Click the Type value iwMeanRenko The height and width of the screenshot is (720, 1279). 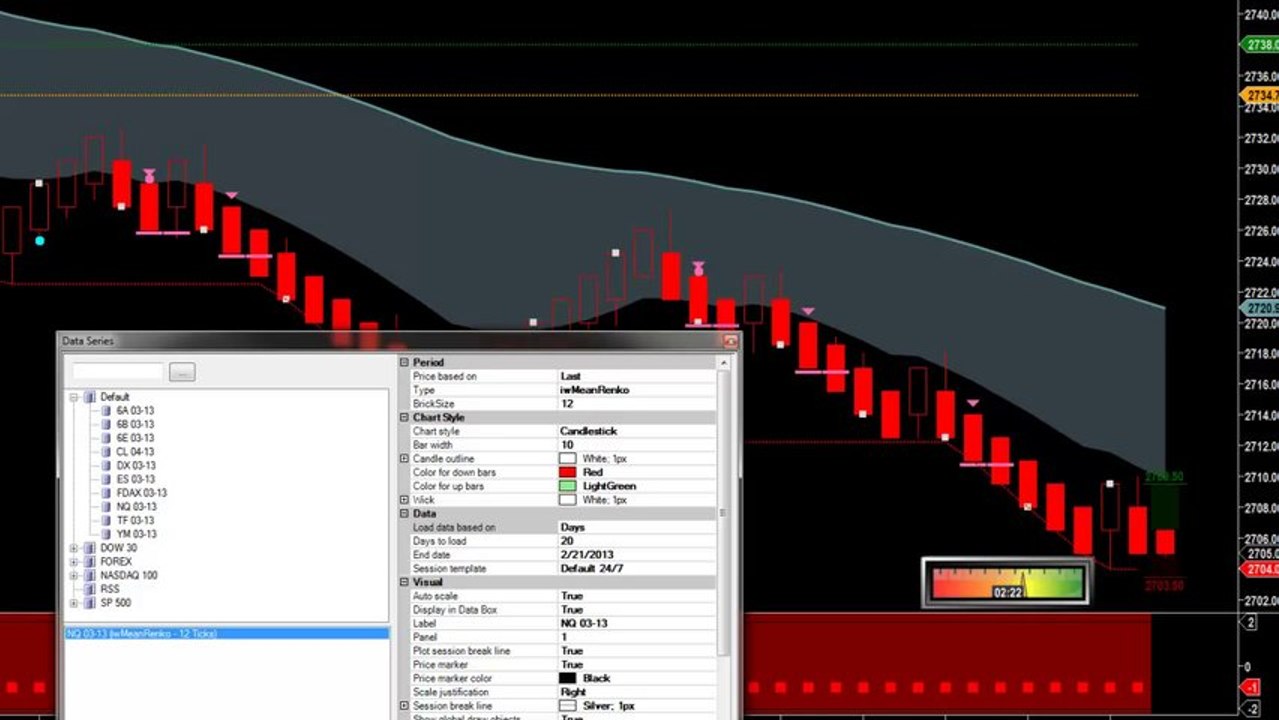[636, 390]
